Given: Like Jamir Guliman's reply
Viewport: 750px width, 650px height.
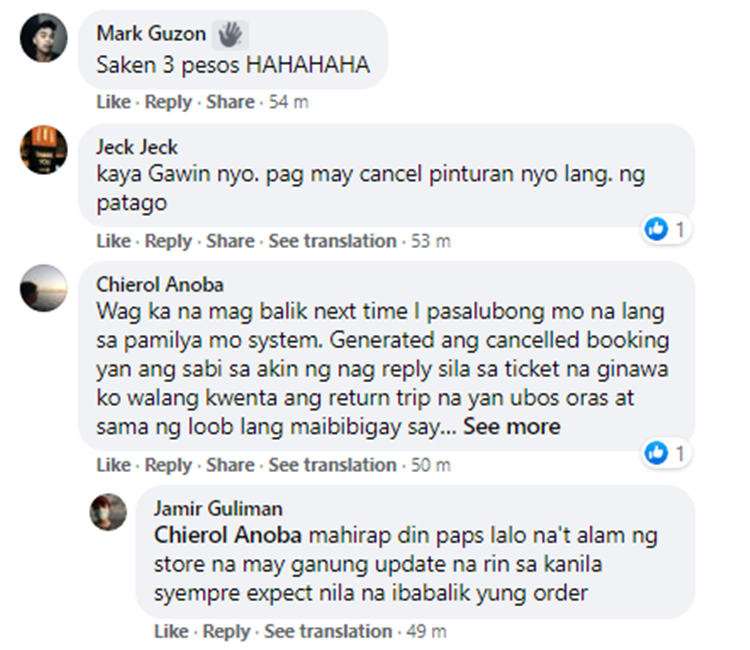Looking at the screenshot, I should tap(171, 631).
